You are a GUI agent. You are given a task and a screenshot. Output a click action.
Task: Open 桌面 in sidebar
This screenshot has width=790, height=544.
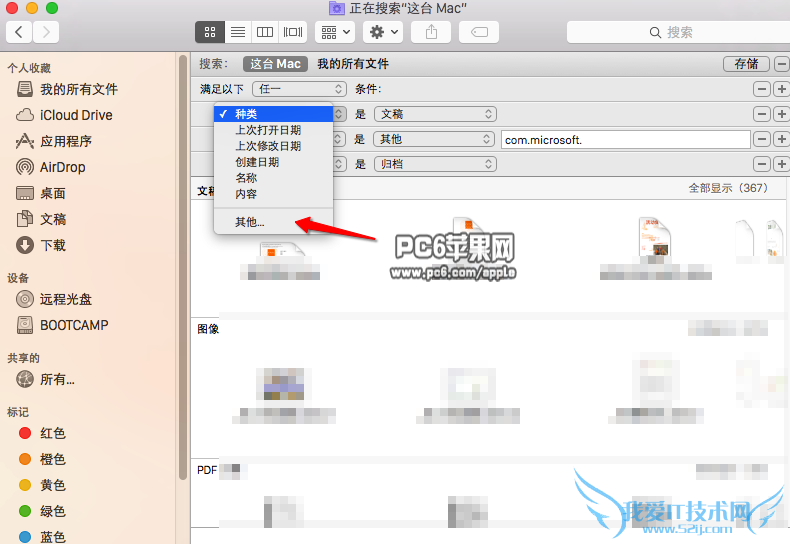[x=41, y=193]
